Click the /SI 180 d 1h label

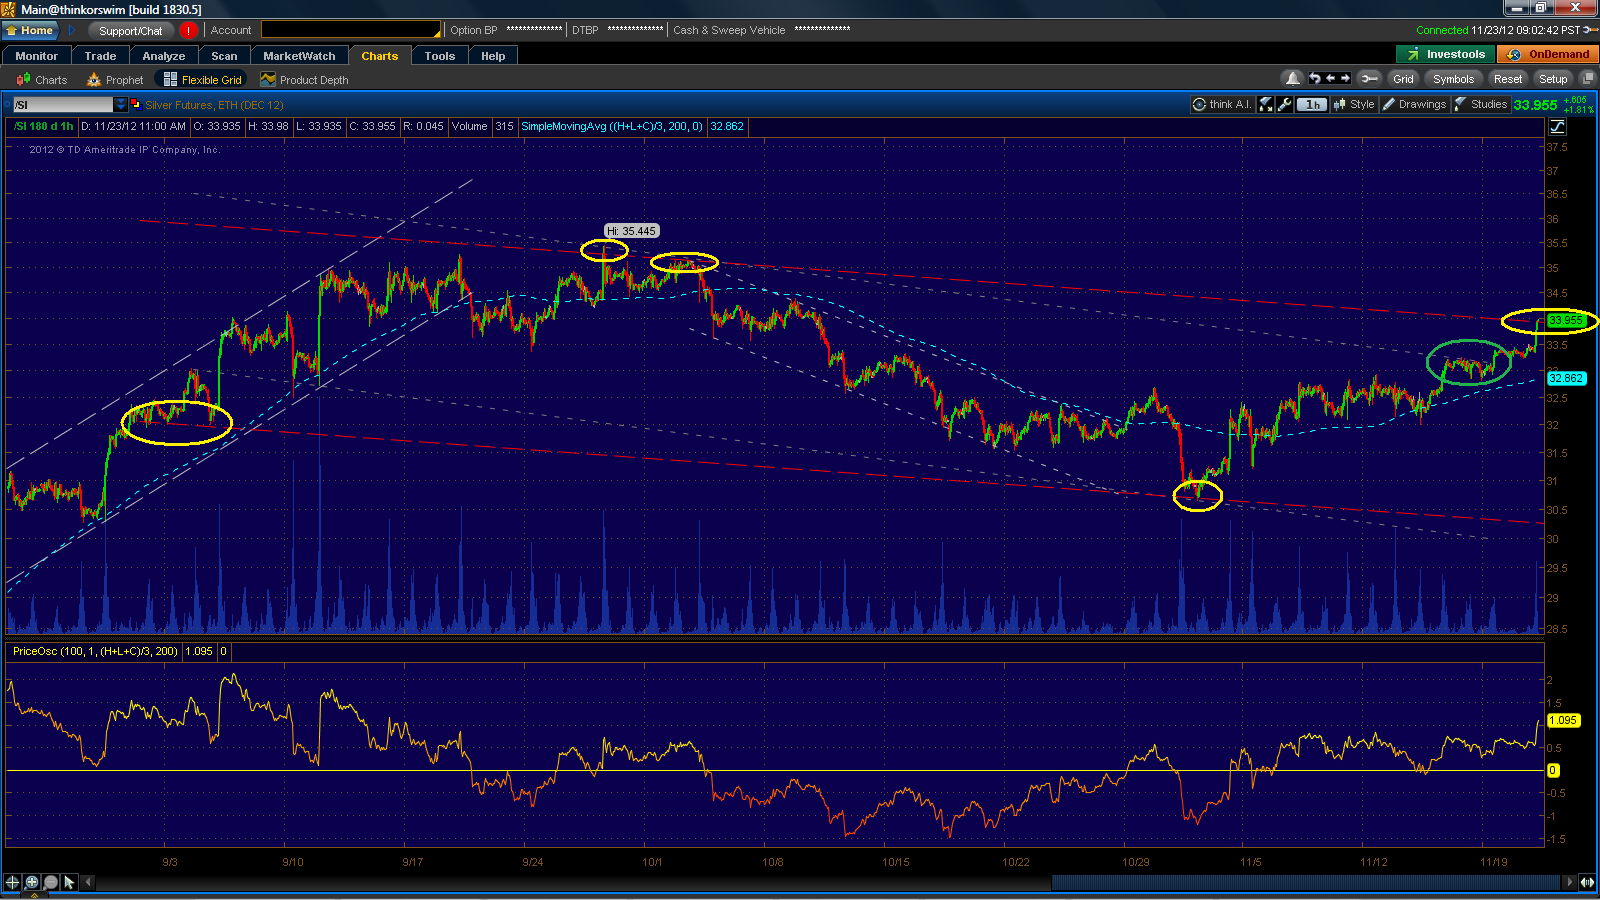[44, 126]
